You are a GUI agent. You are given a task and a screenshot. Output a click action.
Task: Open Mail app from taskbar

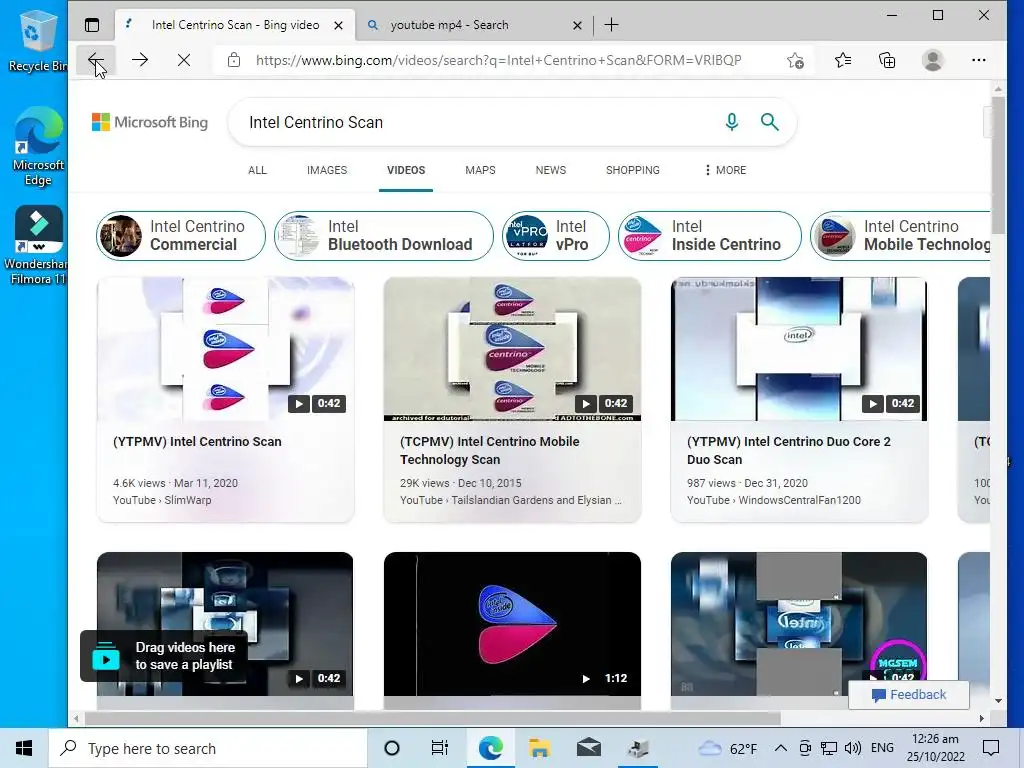pyautogui.click(x=589, y=748)
